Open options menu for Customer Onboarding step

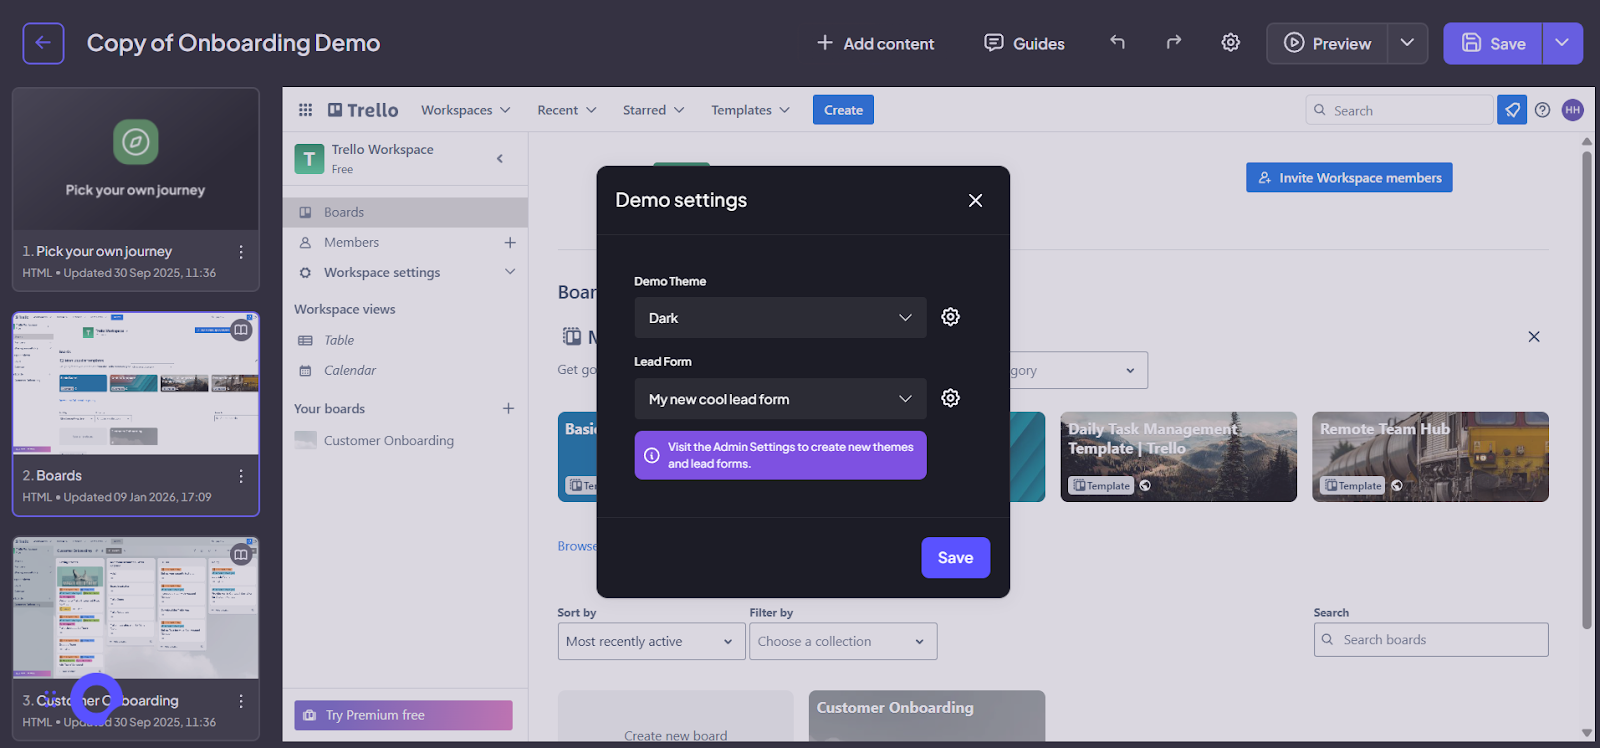241,701
